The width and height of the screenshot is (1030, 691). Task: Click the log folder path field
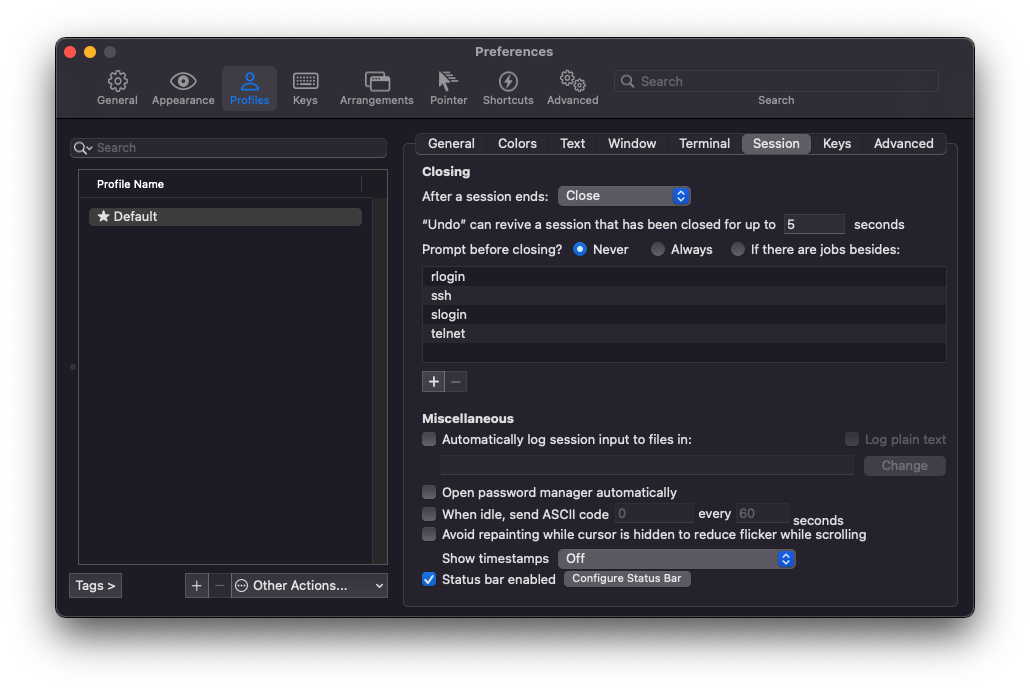(x=647, y=466)
